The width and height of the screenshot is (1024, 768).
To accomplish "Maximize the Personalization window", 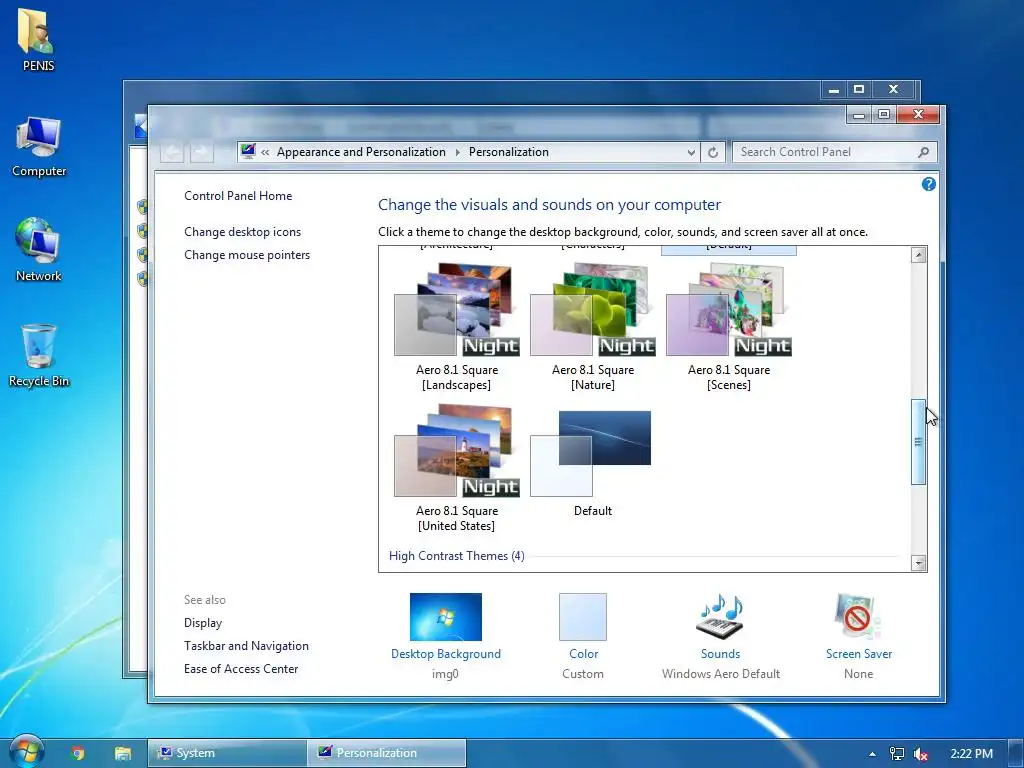I will click(884, 115).
